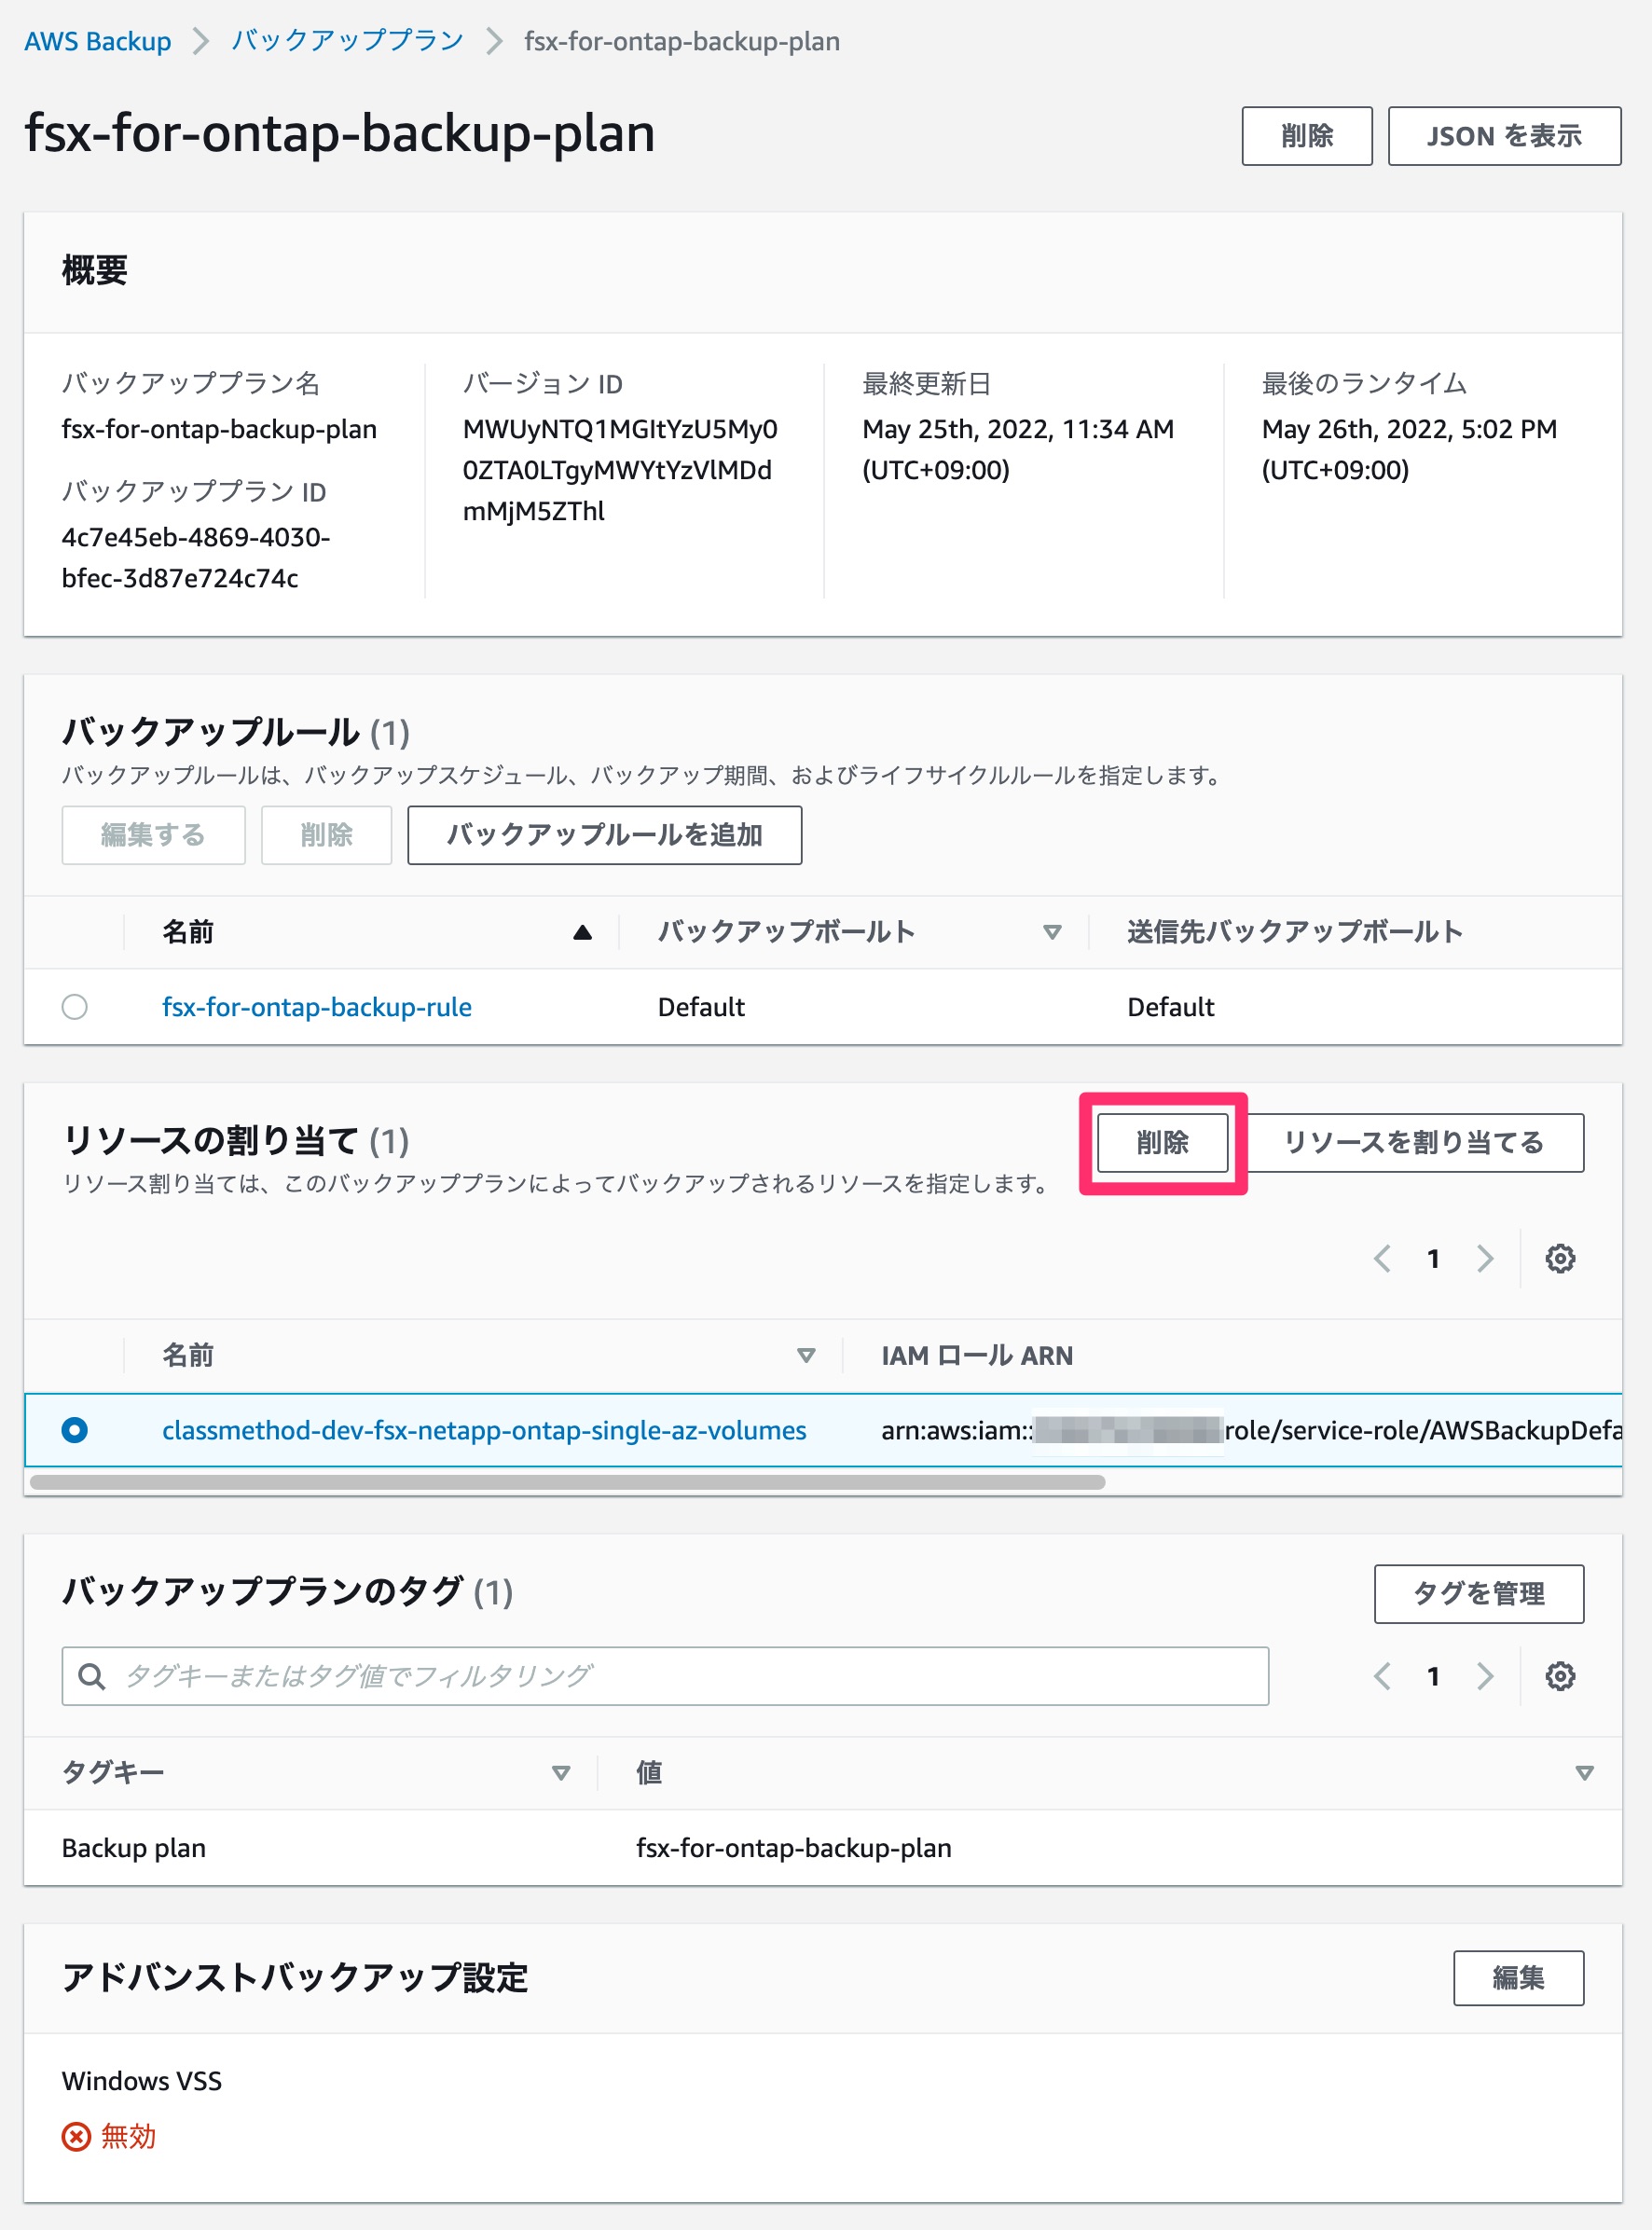Click IAM ロール ARN column header
Image resolution: width=1652 pixels, height=2230 pixels.
(977, 1356)
